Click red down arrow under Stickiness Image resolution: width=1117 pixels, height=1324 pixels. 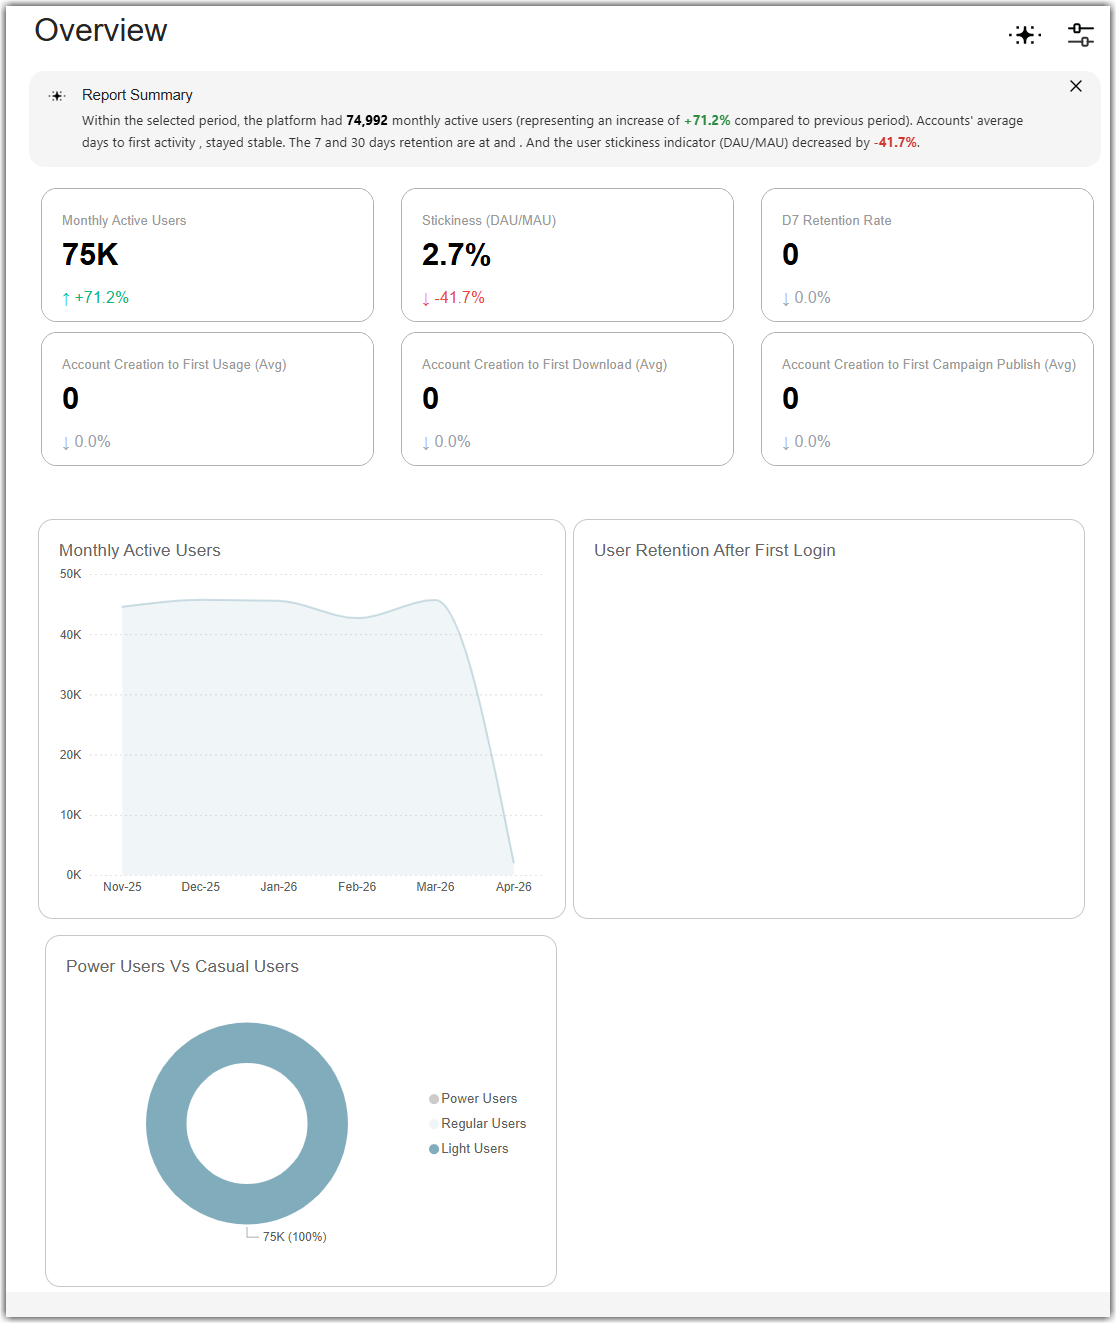point(426,298)
